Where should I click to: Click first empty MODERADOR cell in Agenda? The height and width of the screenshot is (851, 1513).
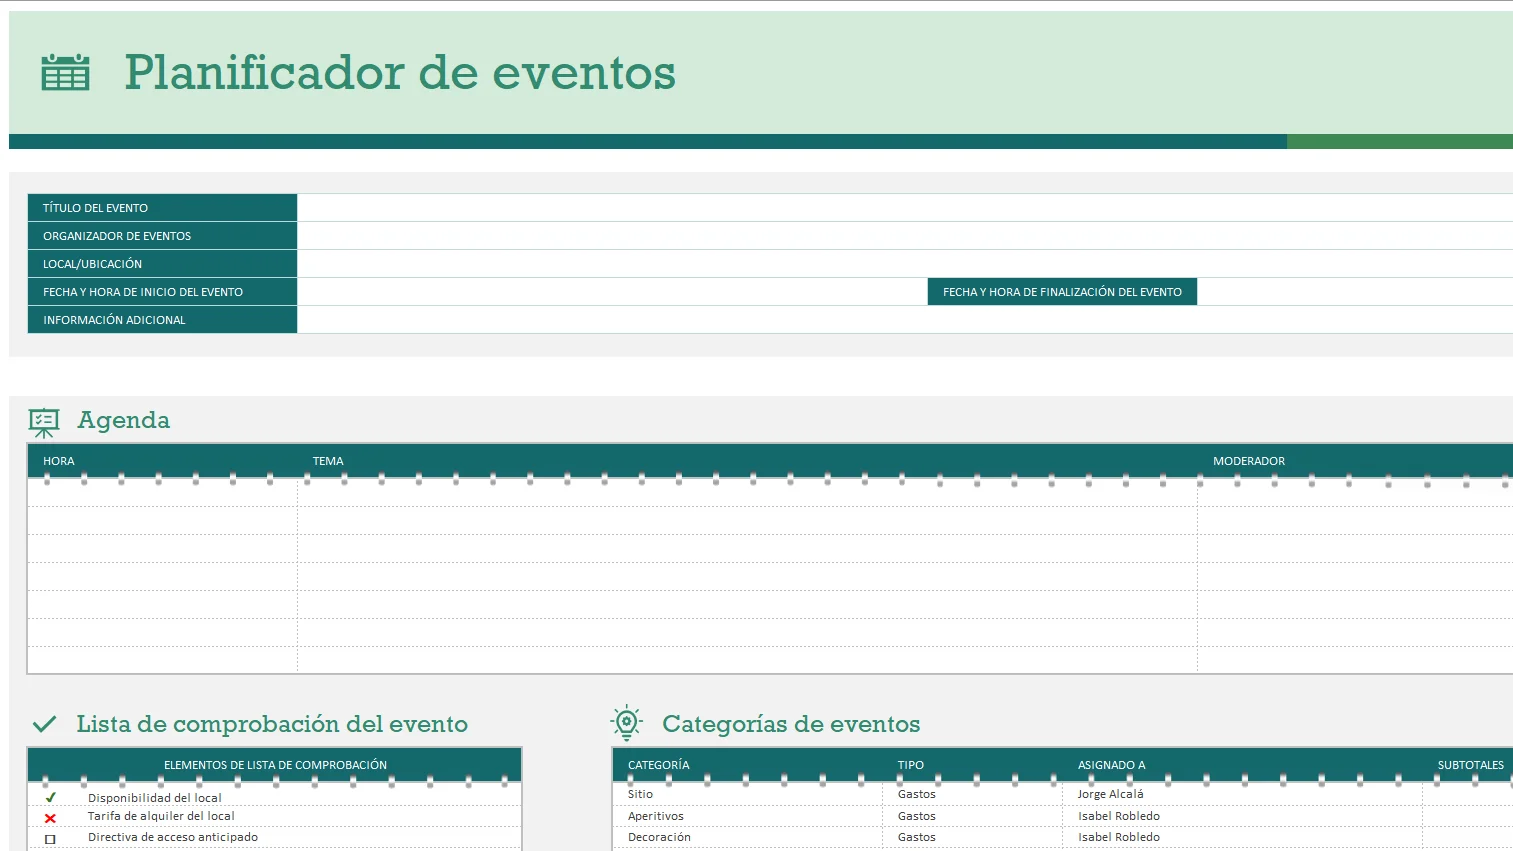(x=1355, y=493)
